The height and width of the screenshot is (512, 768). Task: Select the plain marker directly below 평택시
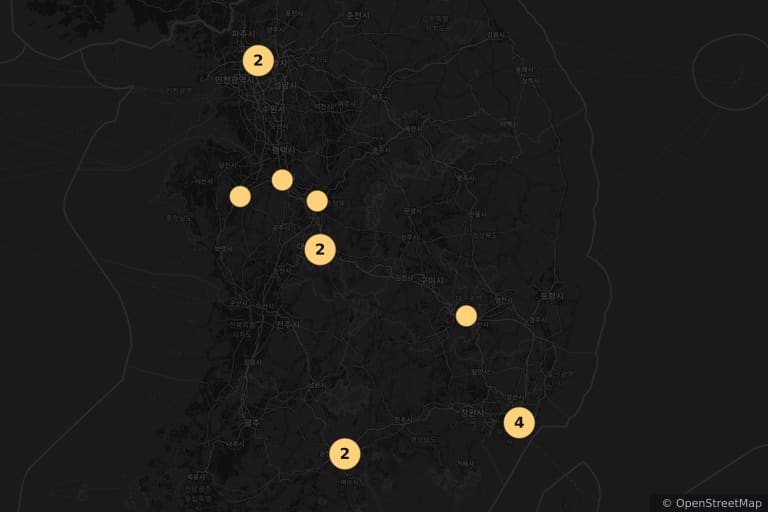pyautogui.click(x=282, y=180)
